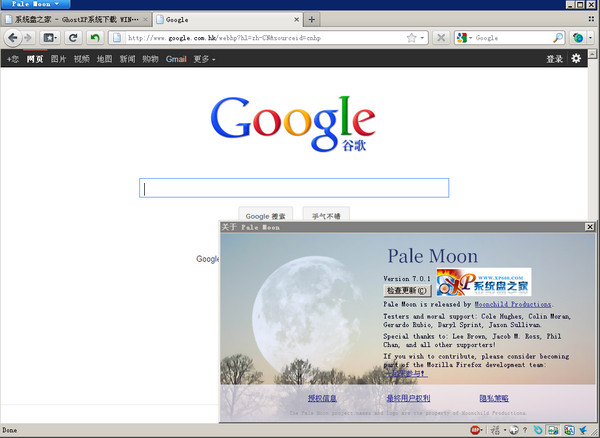This screenshot has width=600, height=438.
Task: Click the stop loading X icon
Action: [441, 38]
